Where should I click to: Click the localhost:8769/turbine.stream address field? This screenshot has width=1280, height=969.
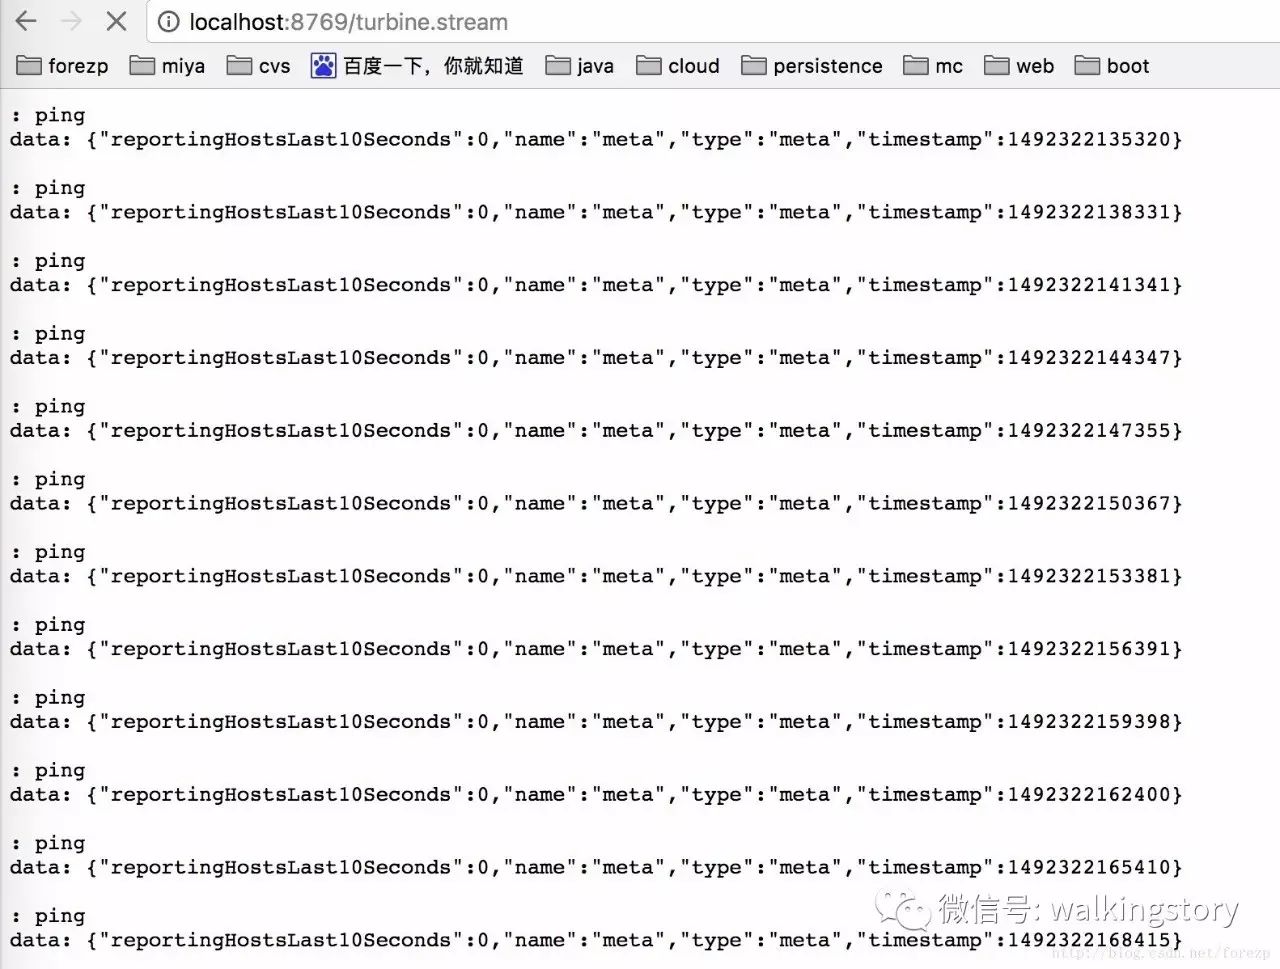(715, 22)
